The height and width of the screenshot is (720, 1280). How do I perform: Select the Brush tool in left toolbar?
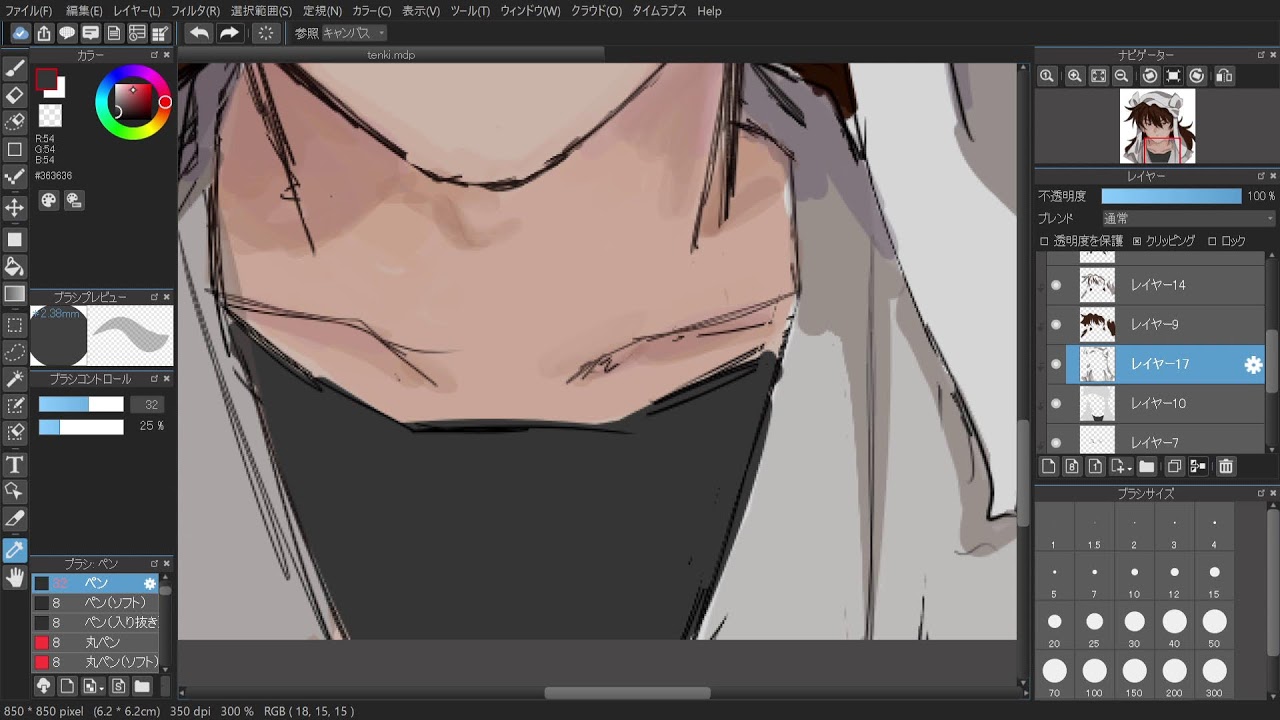click(x=15, y=68)
